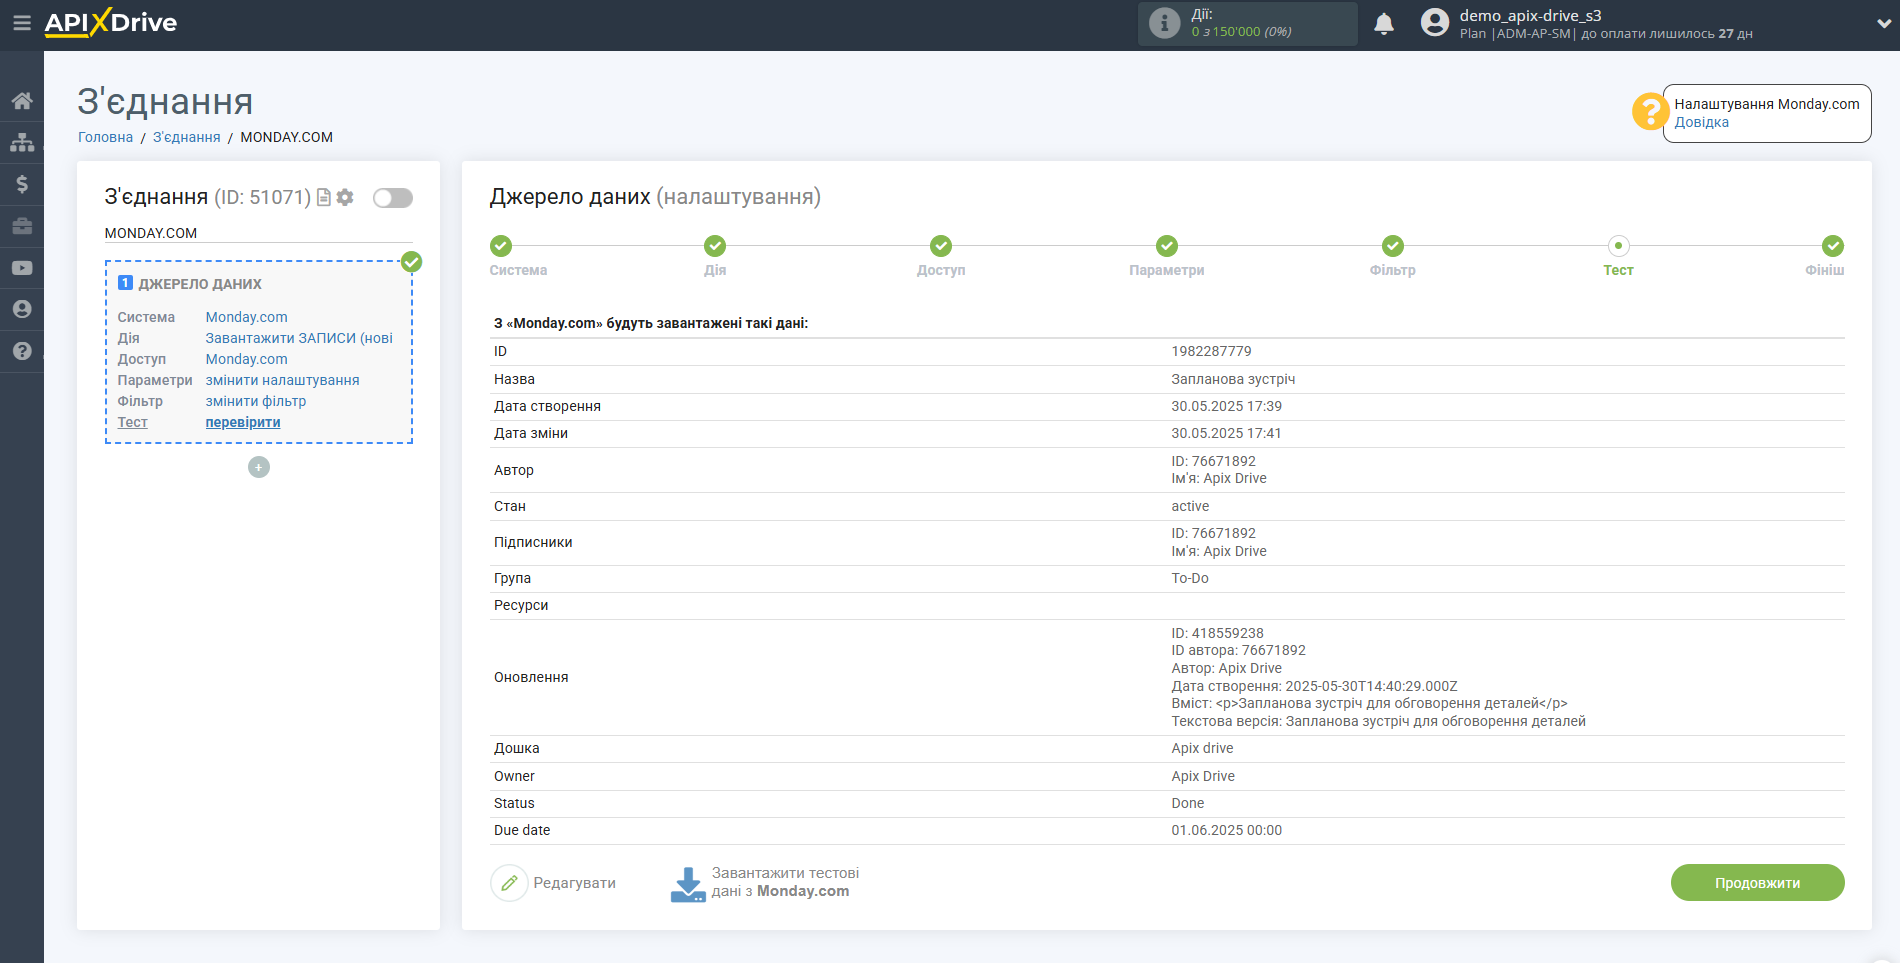This screenshot has width=1900, height=963.
Task: Select the Owner value Apix Drive
Action: coord(1203,776)
